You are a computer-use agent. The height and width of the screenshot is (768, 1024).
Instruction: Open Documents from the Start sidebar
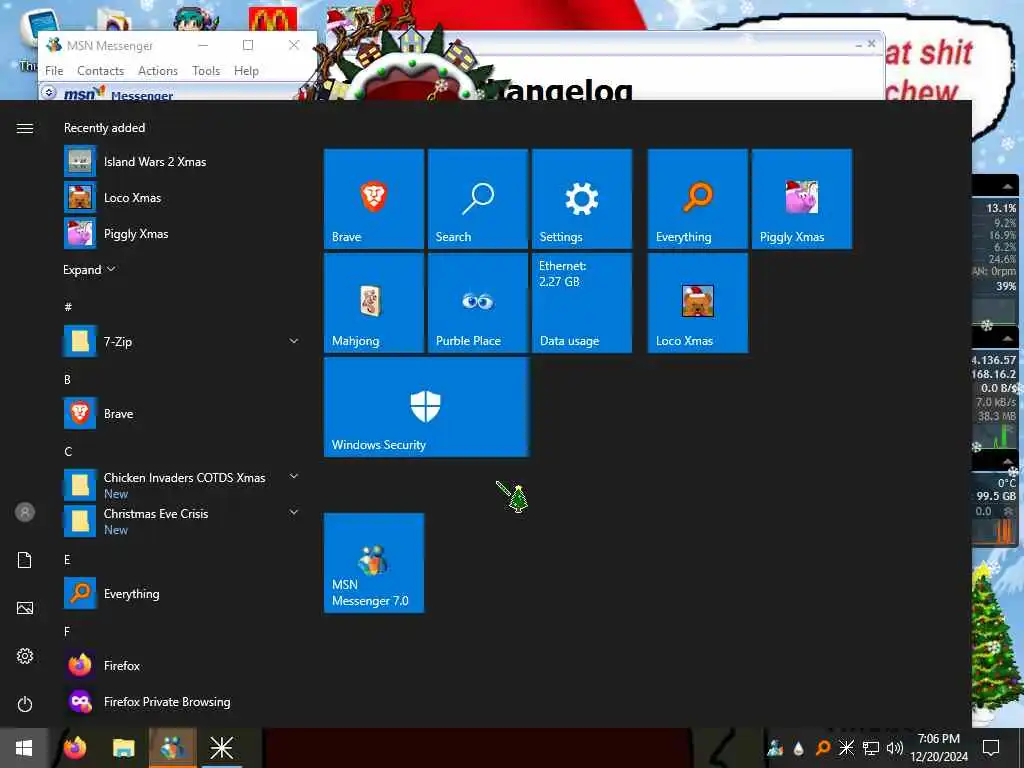coord(25,560)
